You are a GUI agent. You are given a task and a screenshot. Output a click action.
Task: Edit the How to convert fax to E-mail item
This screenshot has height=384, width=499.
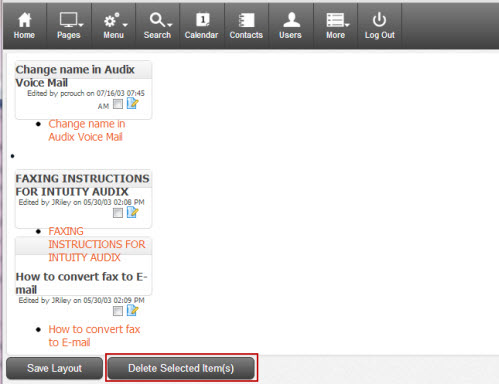click(132, 311)
